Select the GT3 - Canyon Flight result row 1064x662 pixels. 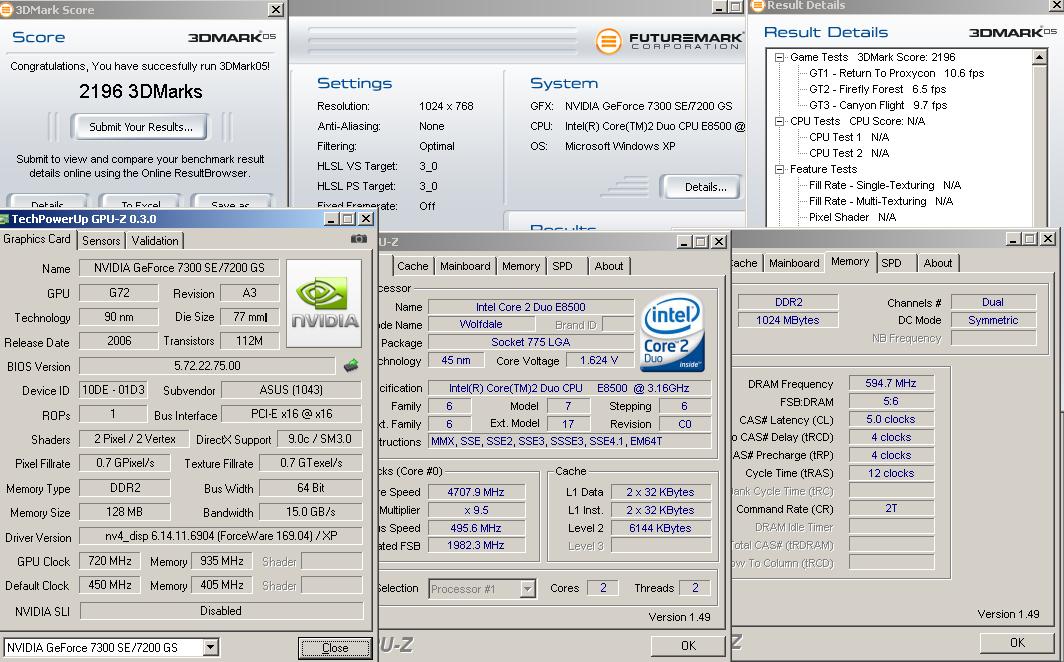click(878, 105)
